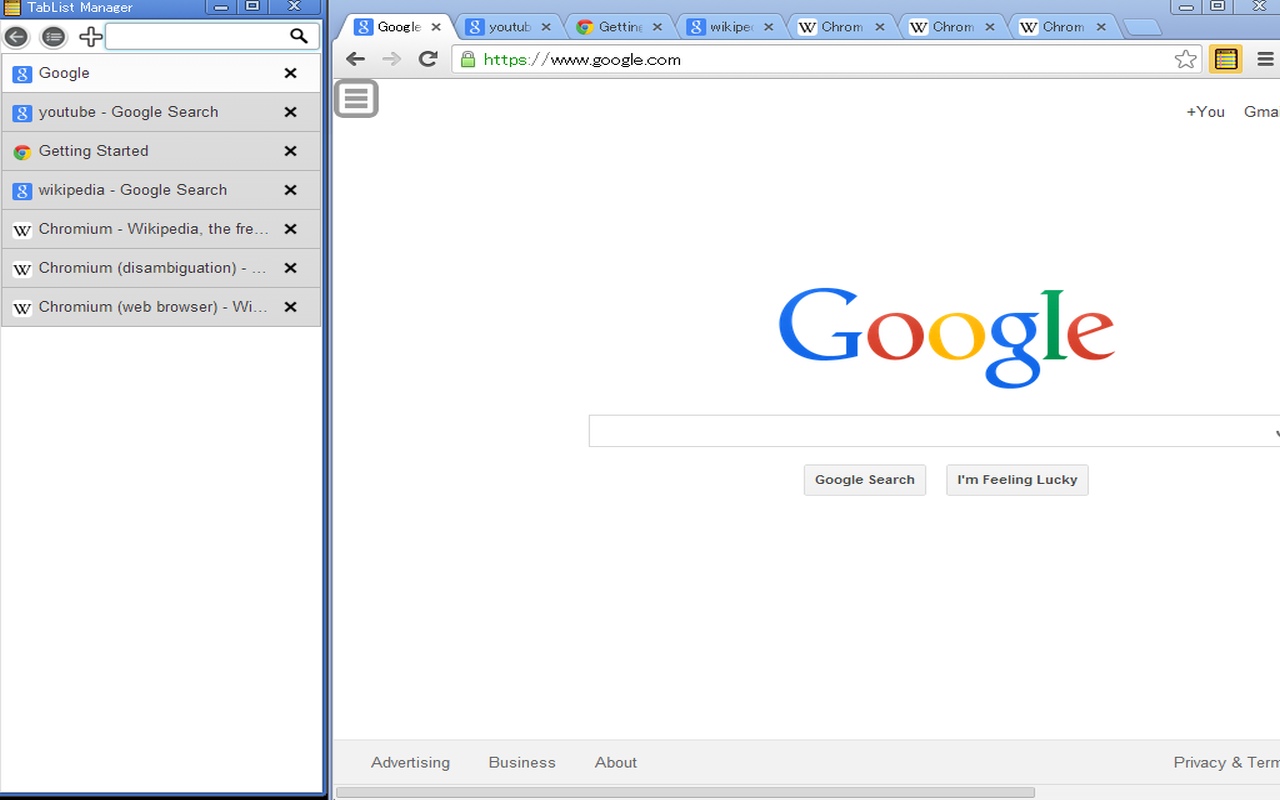Close the youtube browser tab
The width and height of the screenshot is (1280, 800).
pyautogui.click(x=546, y=27)
